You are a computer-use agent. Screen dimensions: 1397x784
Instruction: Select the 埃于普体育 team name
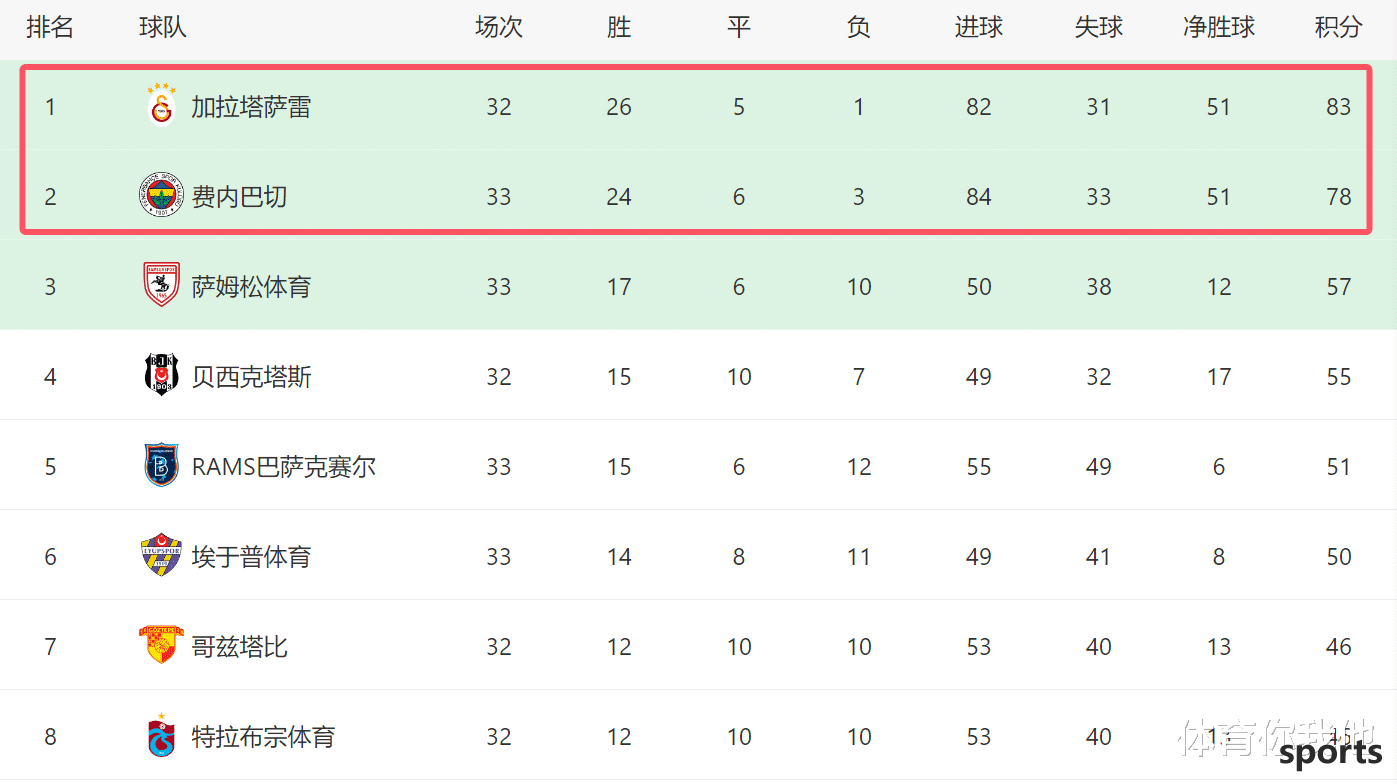(251, 557)
